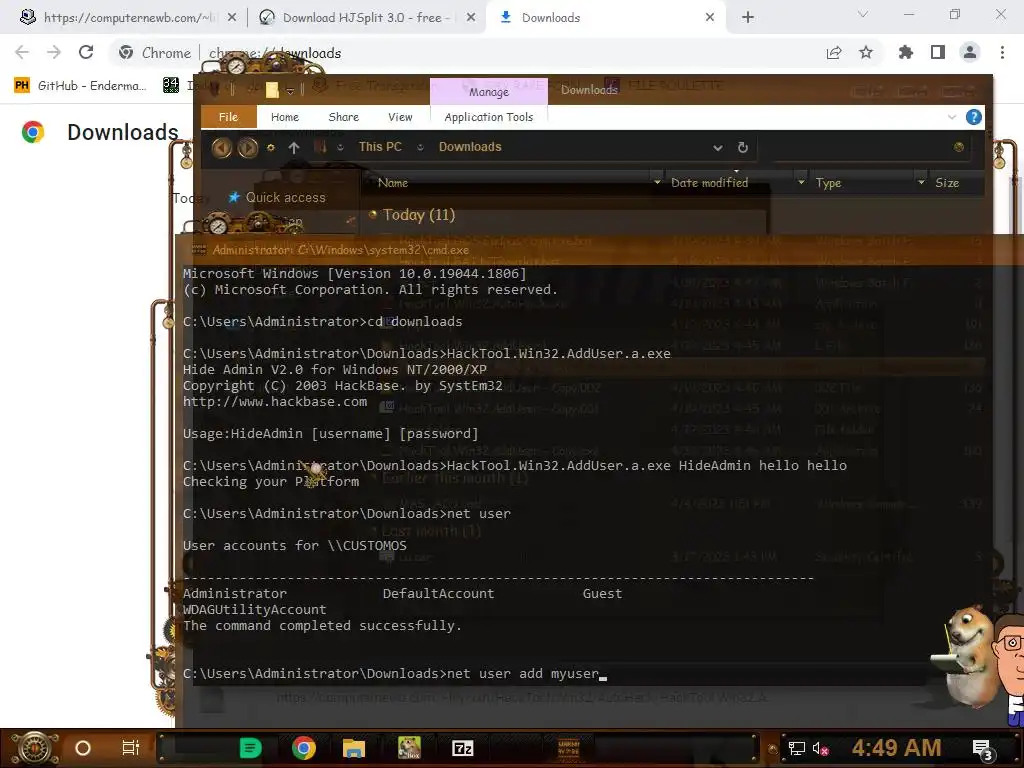Switch to the Download HJSplit 3.0 tab
1024x768 pixels.
[366, 18]
